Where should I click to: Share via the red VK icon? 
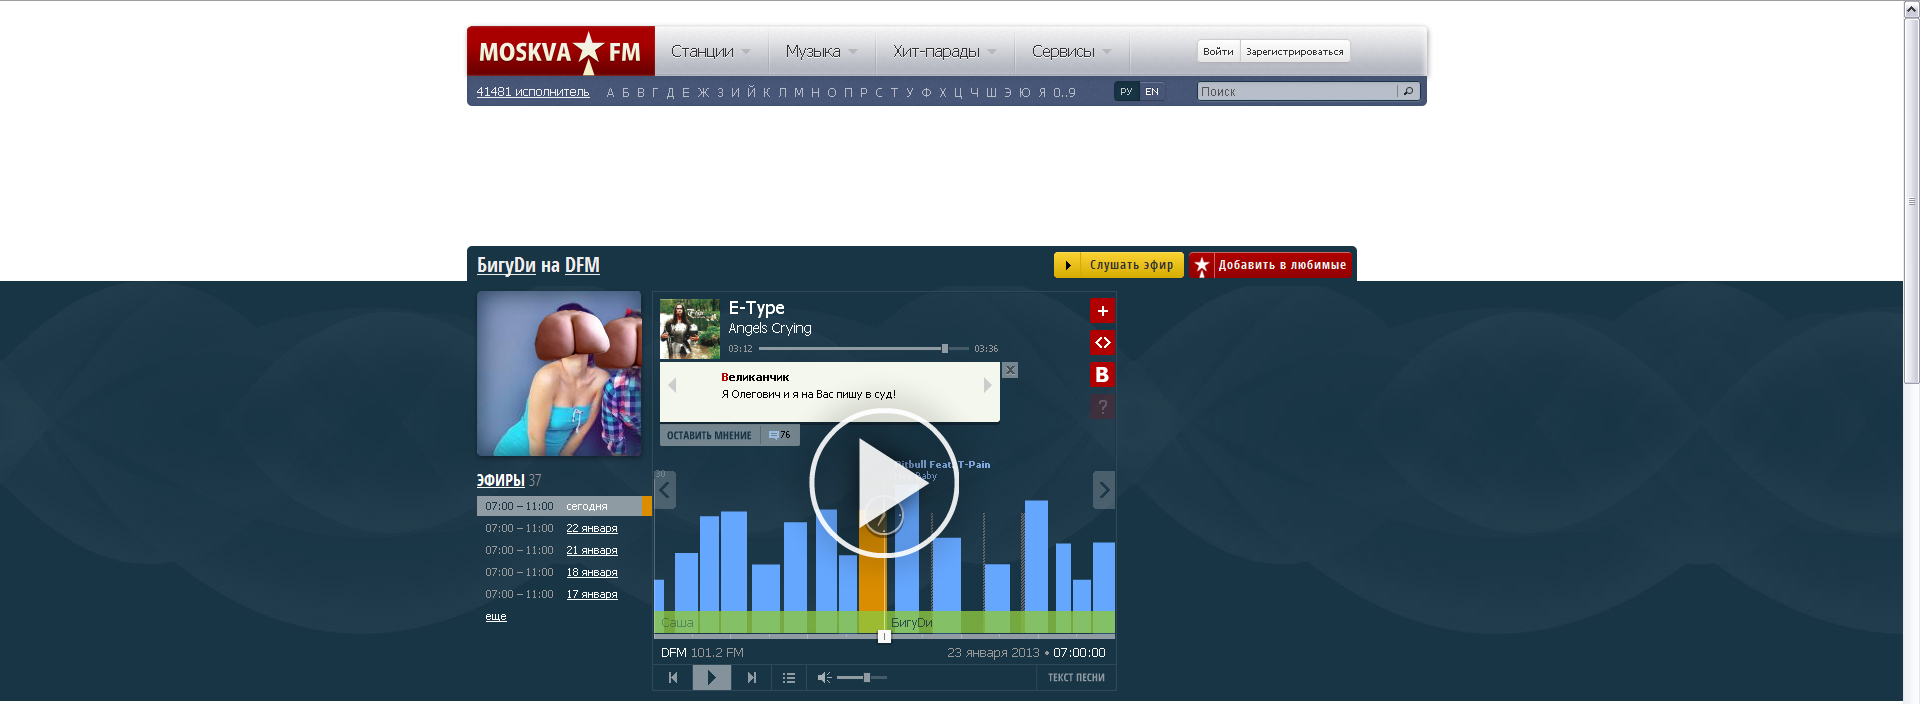pyautogui.click(x=1102, y=375)
